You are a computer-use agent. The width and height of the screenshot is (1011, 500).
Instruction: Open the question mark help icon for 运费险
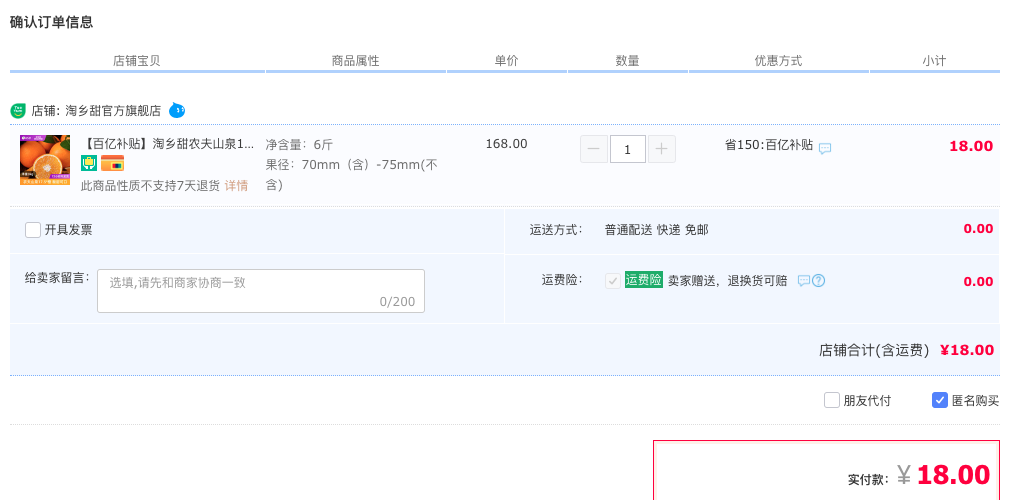click(x=818, y=281)
